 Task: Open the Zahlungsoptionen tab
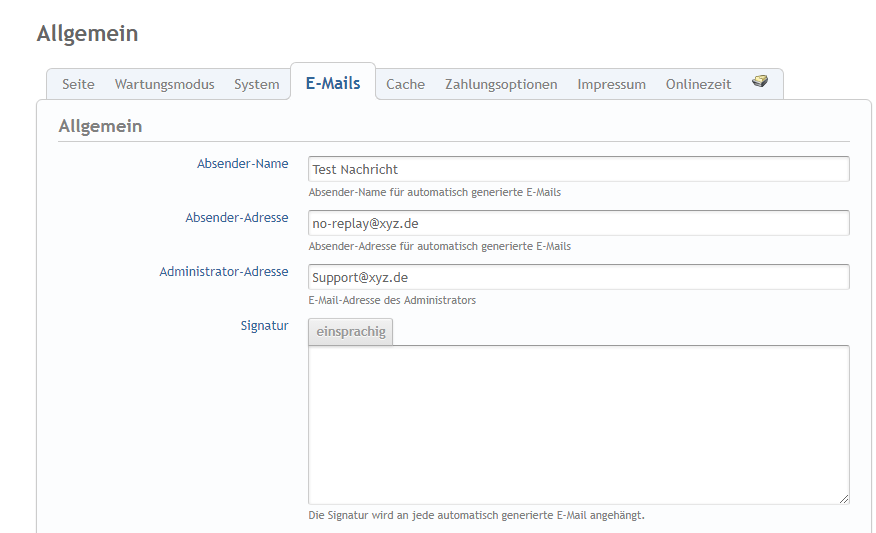501,84
